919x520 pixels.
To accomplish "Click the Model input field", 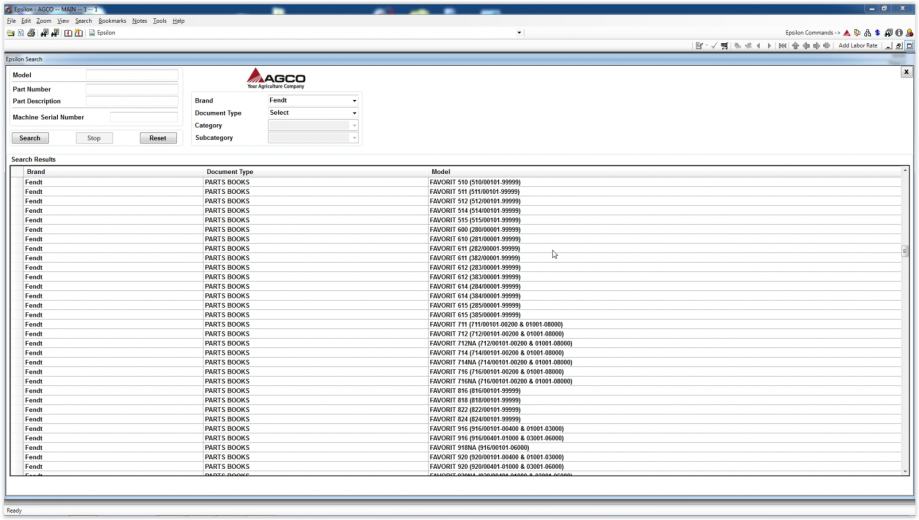I will tap(132, 75).
